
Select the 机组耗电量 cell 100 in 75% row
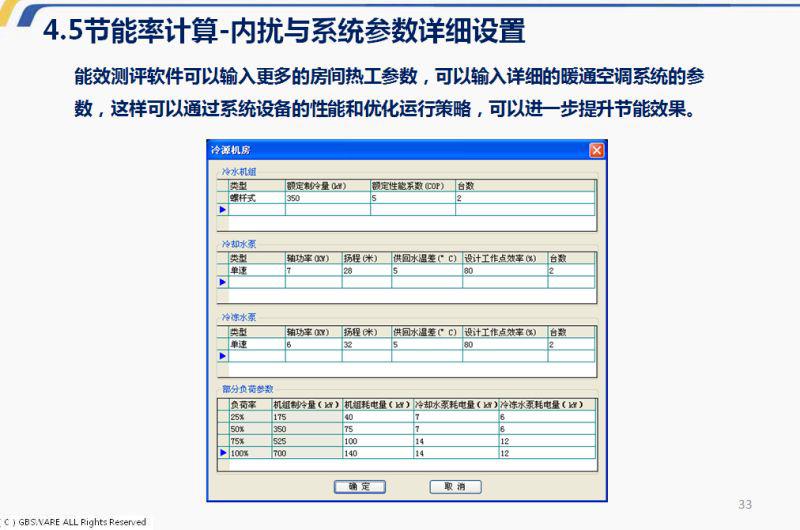[x=378, y=441]
